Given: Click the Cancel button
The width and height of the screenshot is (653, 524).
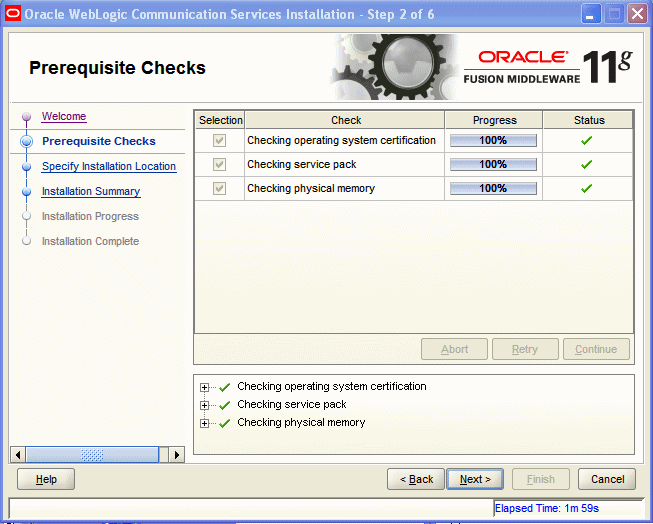Looking at the screenshot, I should (607, 479).
